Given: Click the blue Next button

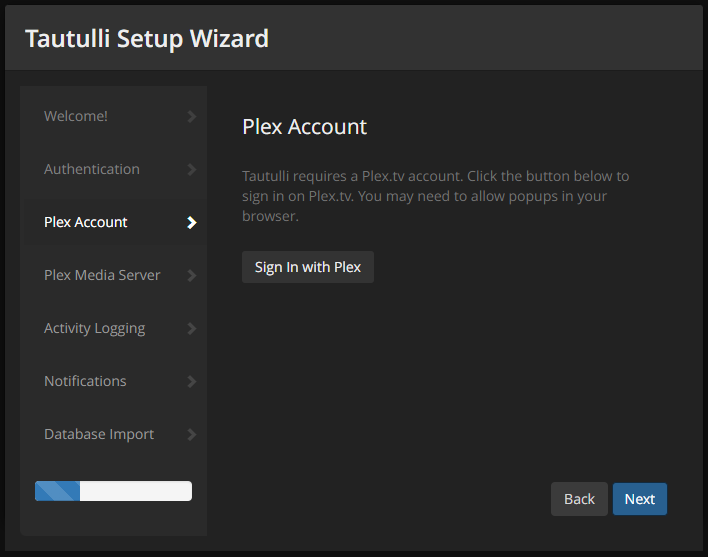Looking at the screenshot, I should tap(640, 499).
